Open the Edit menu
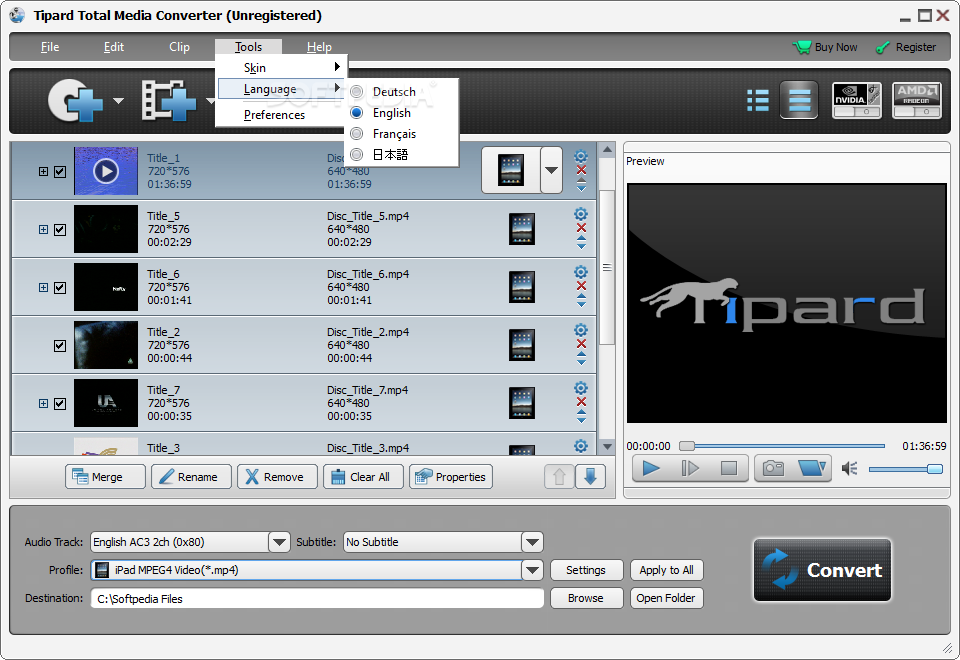960x660 pixels. [113, 47]
